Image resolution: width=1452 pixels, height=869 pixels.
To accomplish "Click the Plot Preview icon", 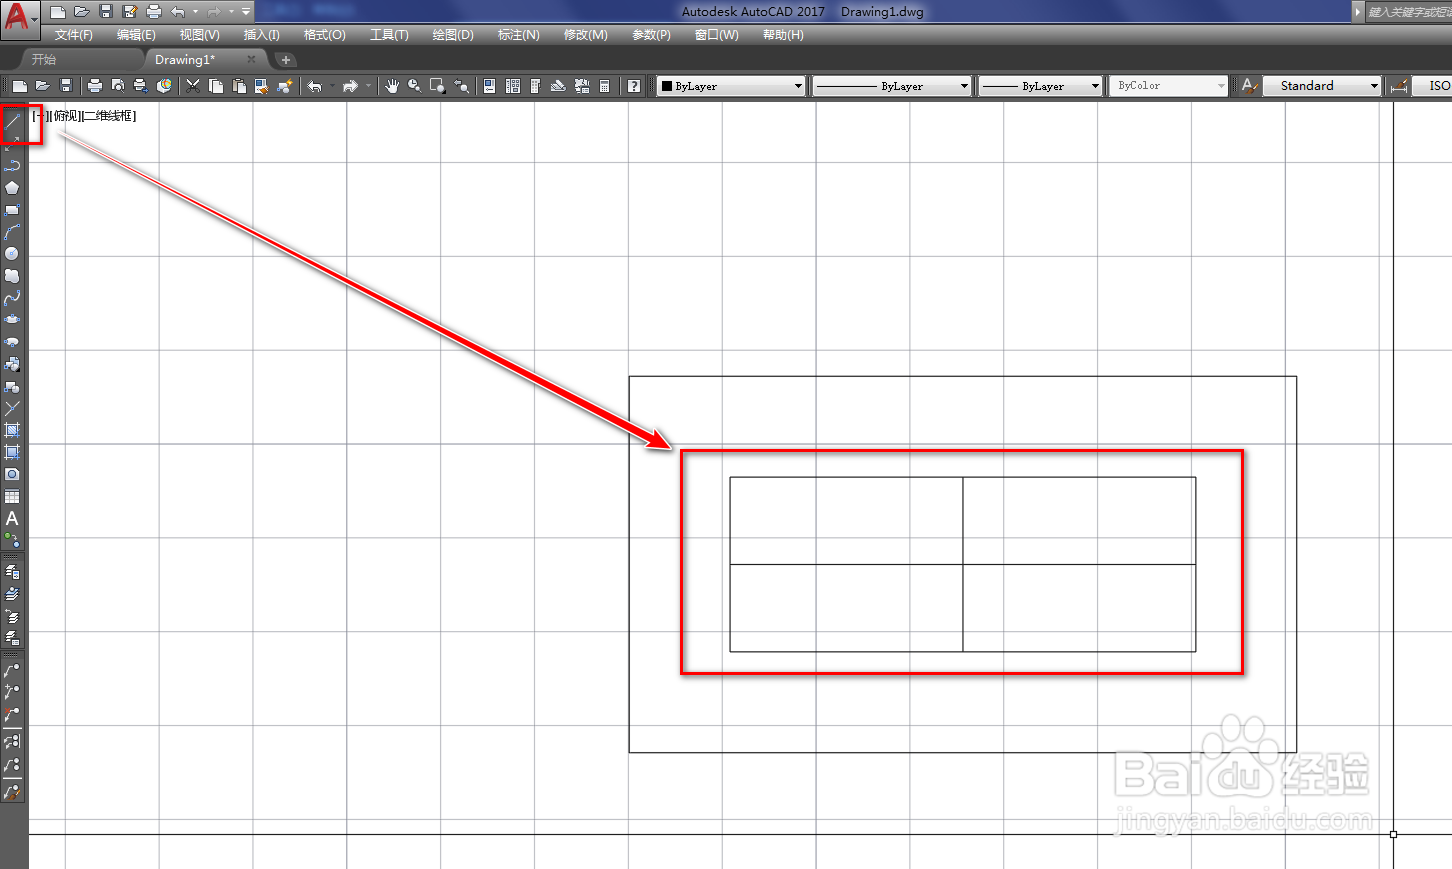I will (118, 86).
